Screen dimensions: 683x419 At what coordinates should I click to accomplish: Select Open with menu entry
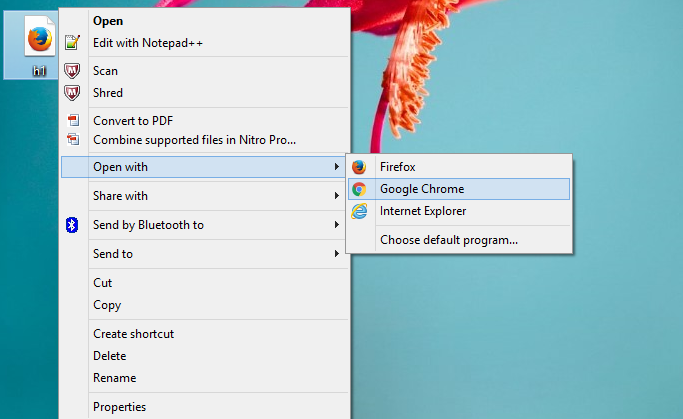pyautogui.click(x=205, y=167)
